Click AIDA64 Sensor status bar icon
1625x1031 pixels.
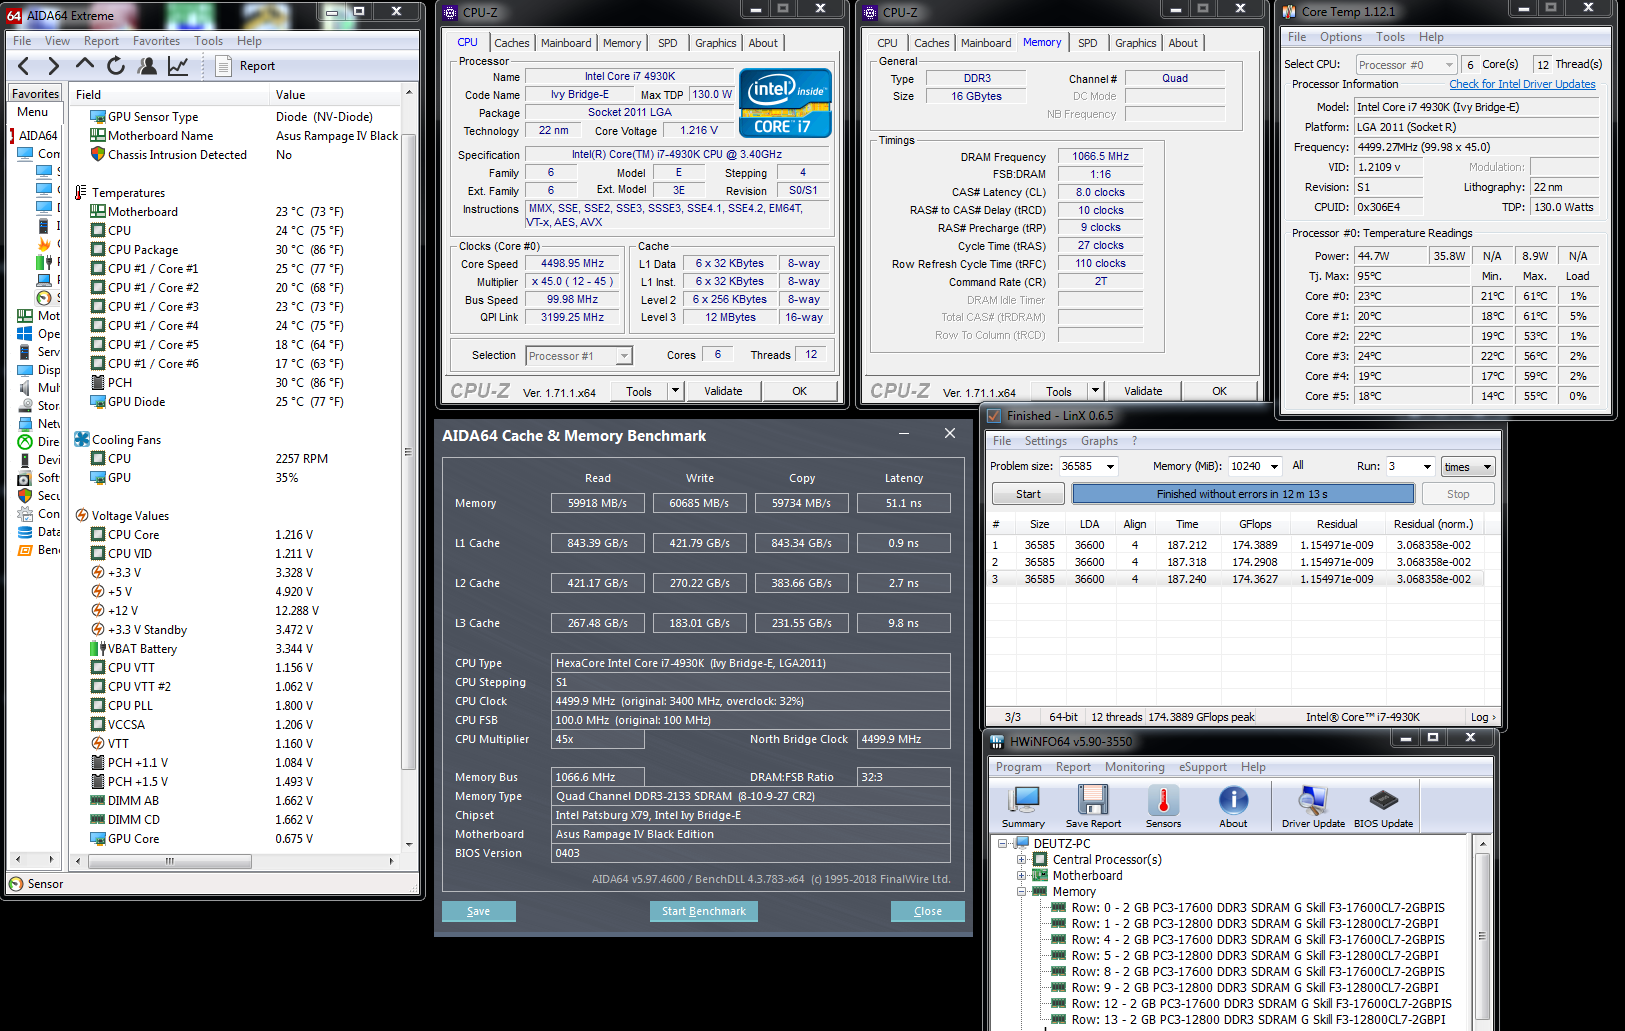(x=16, y=884)
